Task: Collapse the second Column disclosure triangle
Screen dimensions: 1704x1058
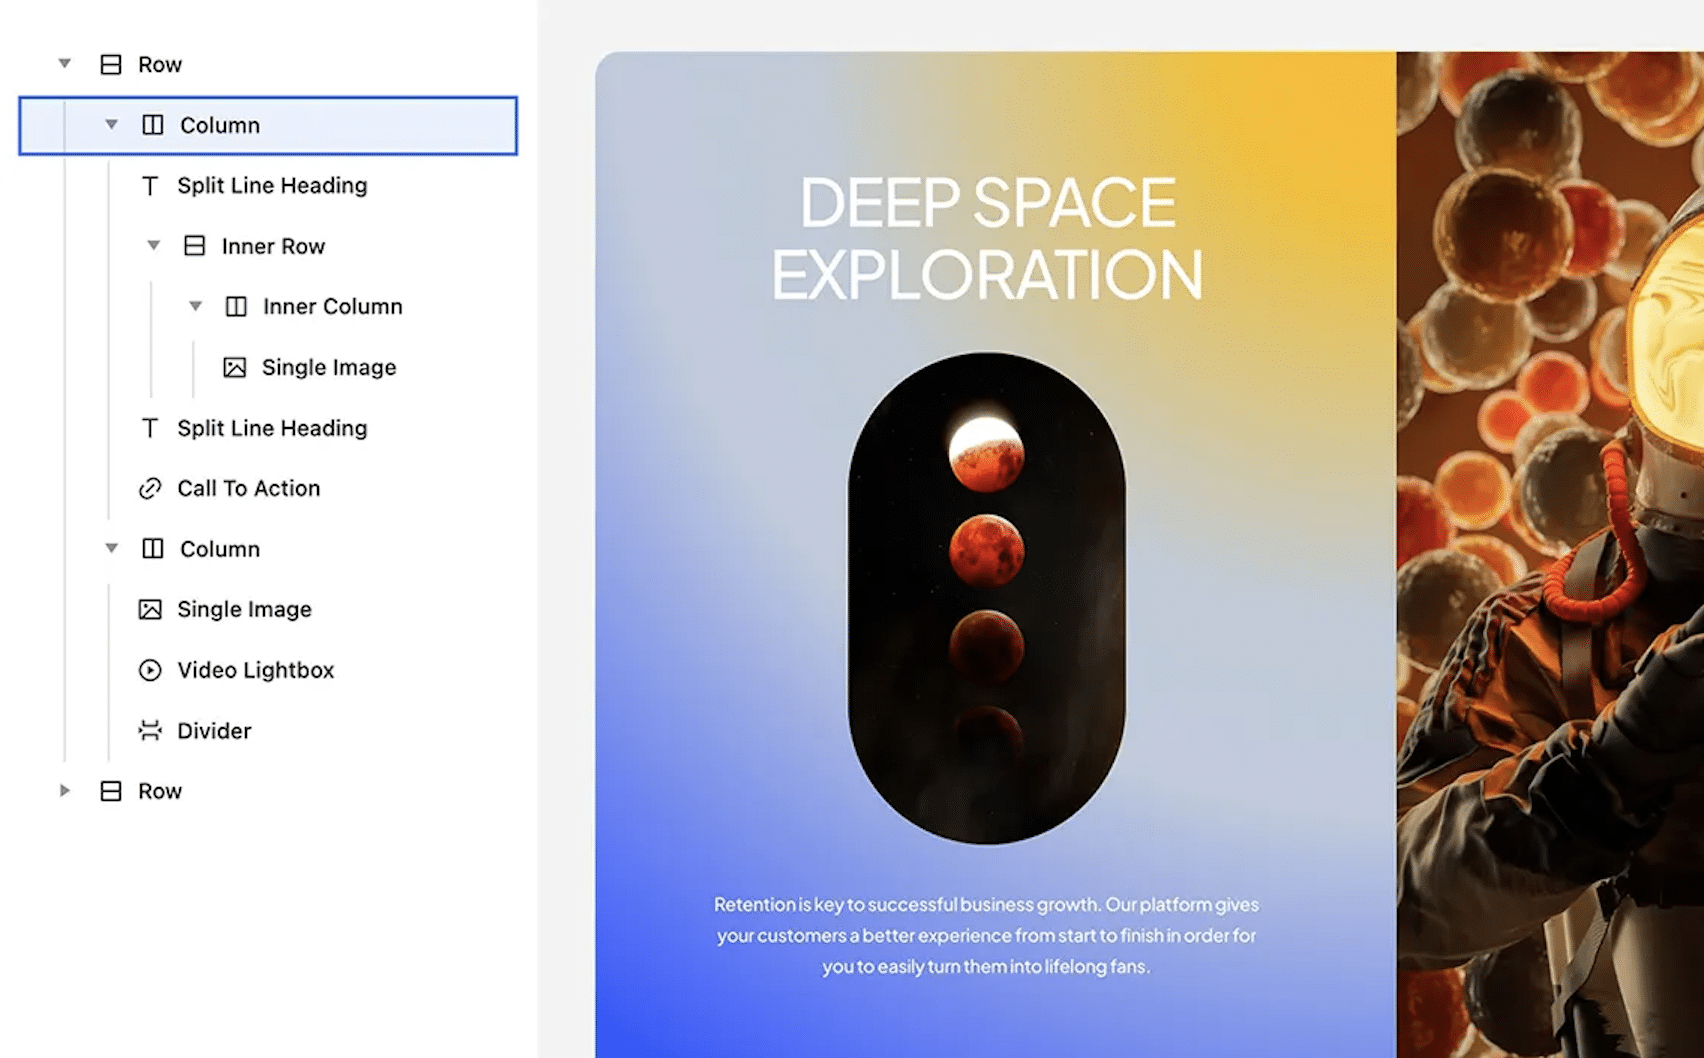Action: click(x=112, y=549)
